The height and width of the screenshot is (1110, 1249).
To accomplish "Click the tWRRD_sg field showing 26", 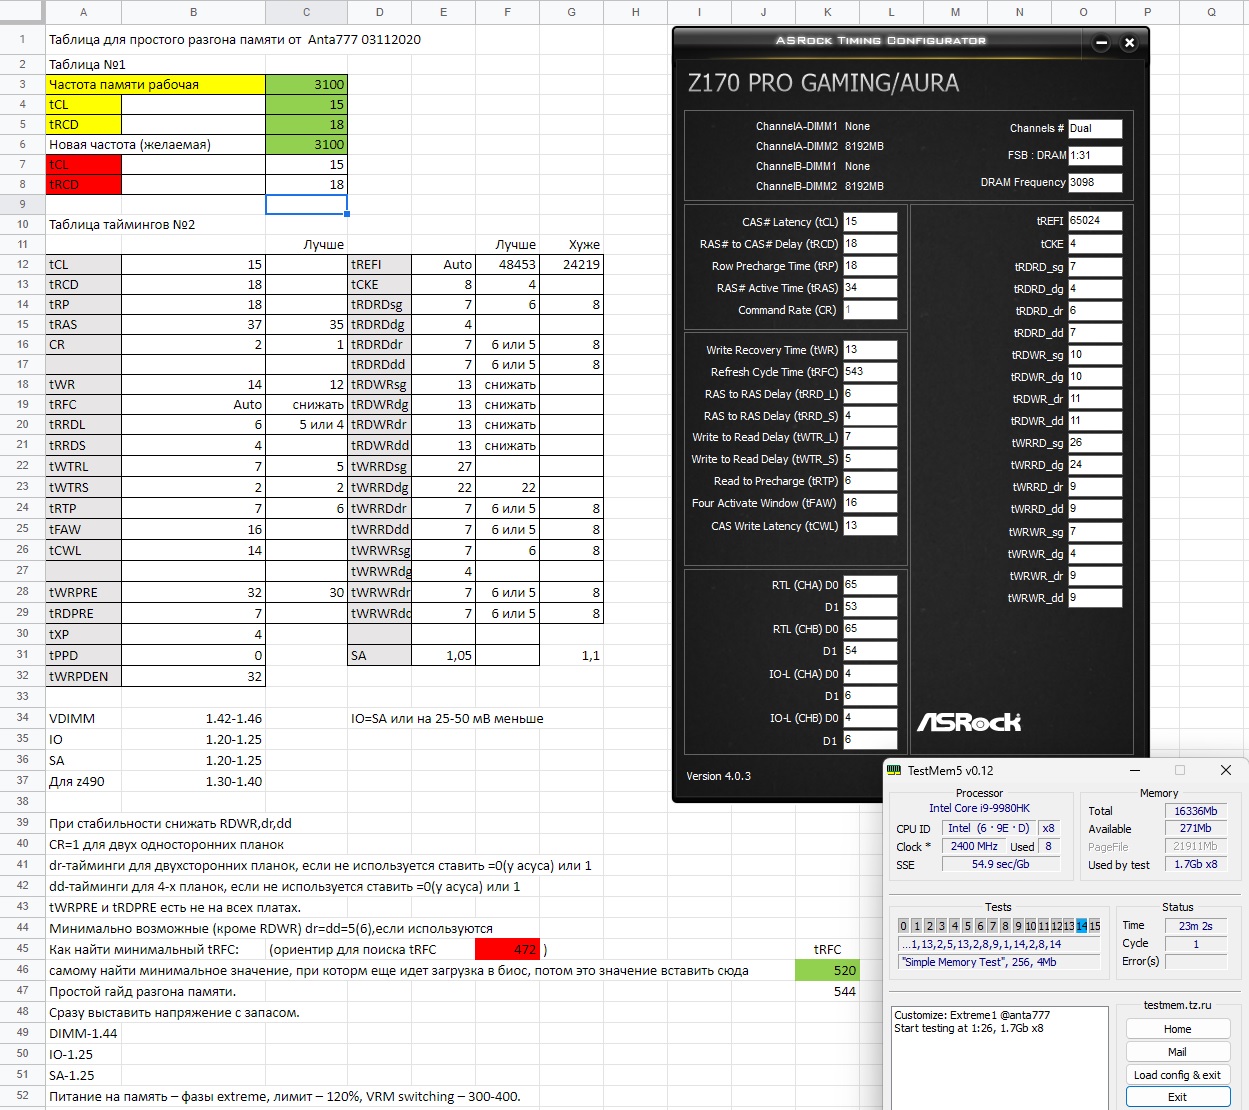I will click(x=1095, y=443).
